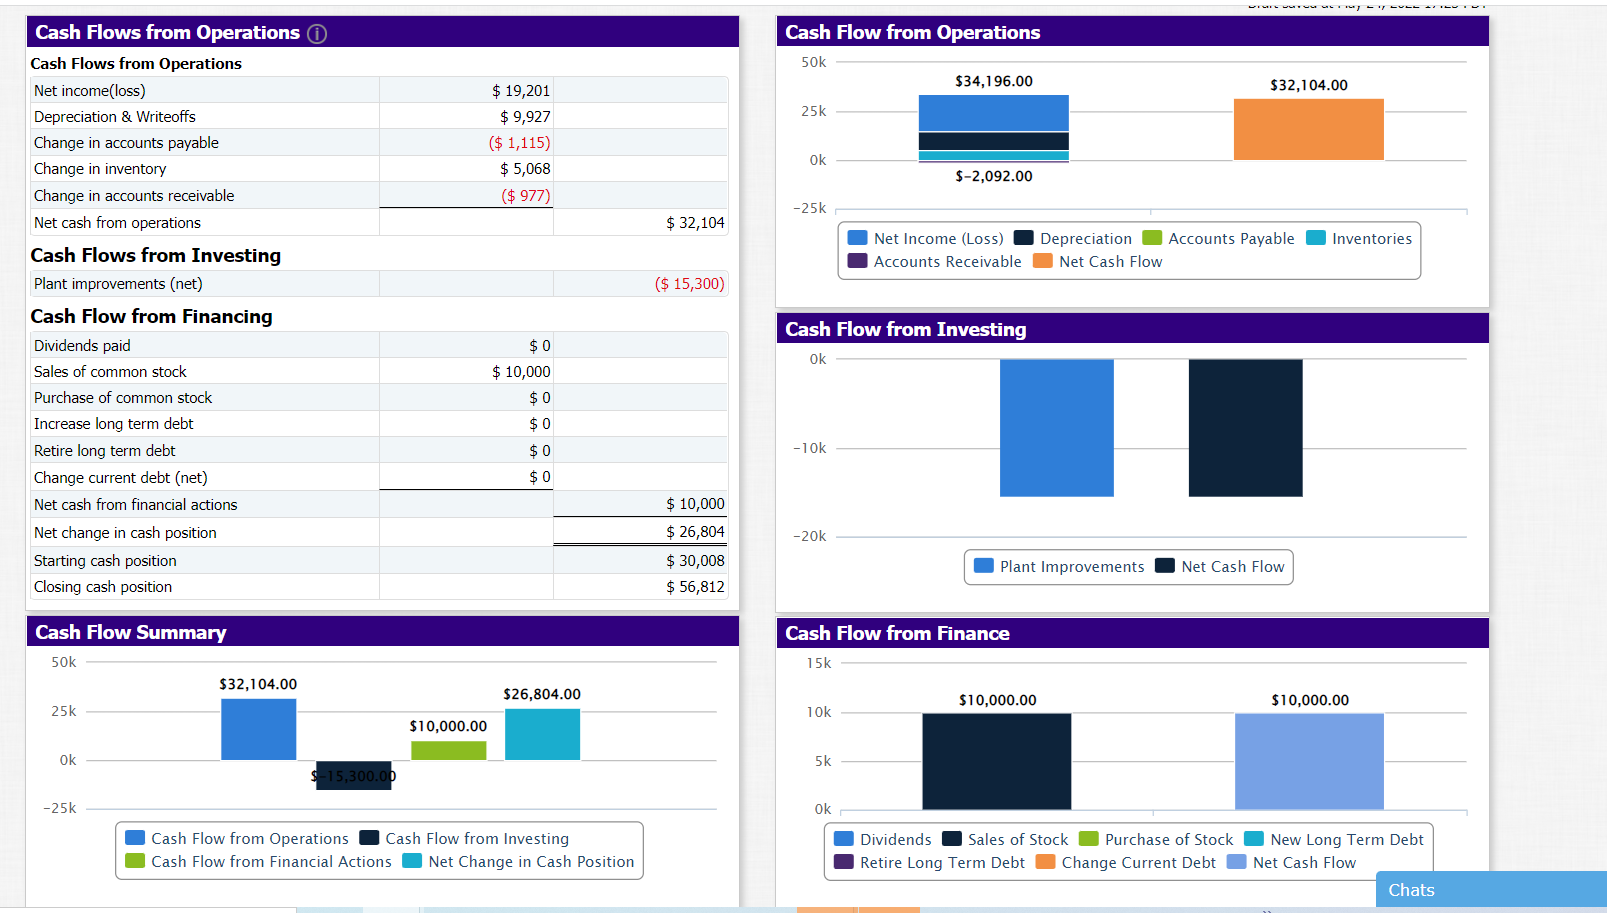This screenshot has height=913, width=1607.
Task: Toggle Dividends legend in Finance chart
Action: pos(883,839)
